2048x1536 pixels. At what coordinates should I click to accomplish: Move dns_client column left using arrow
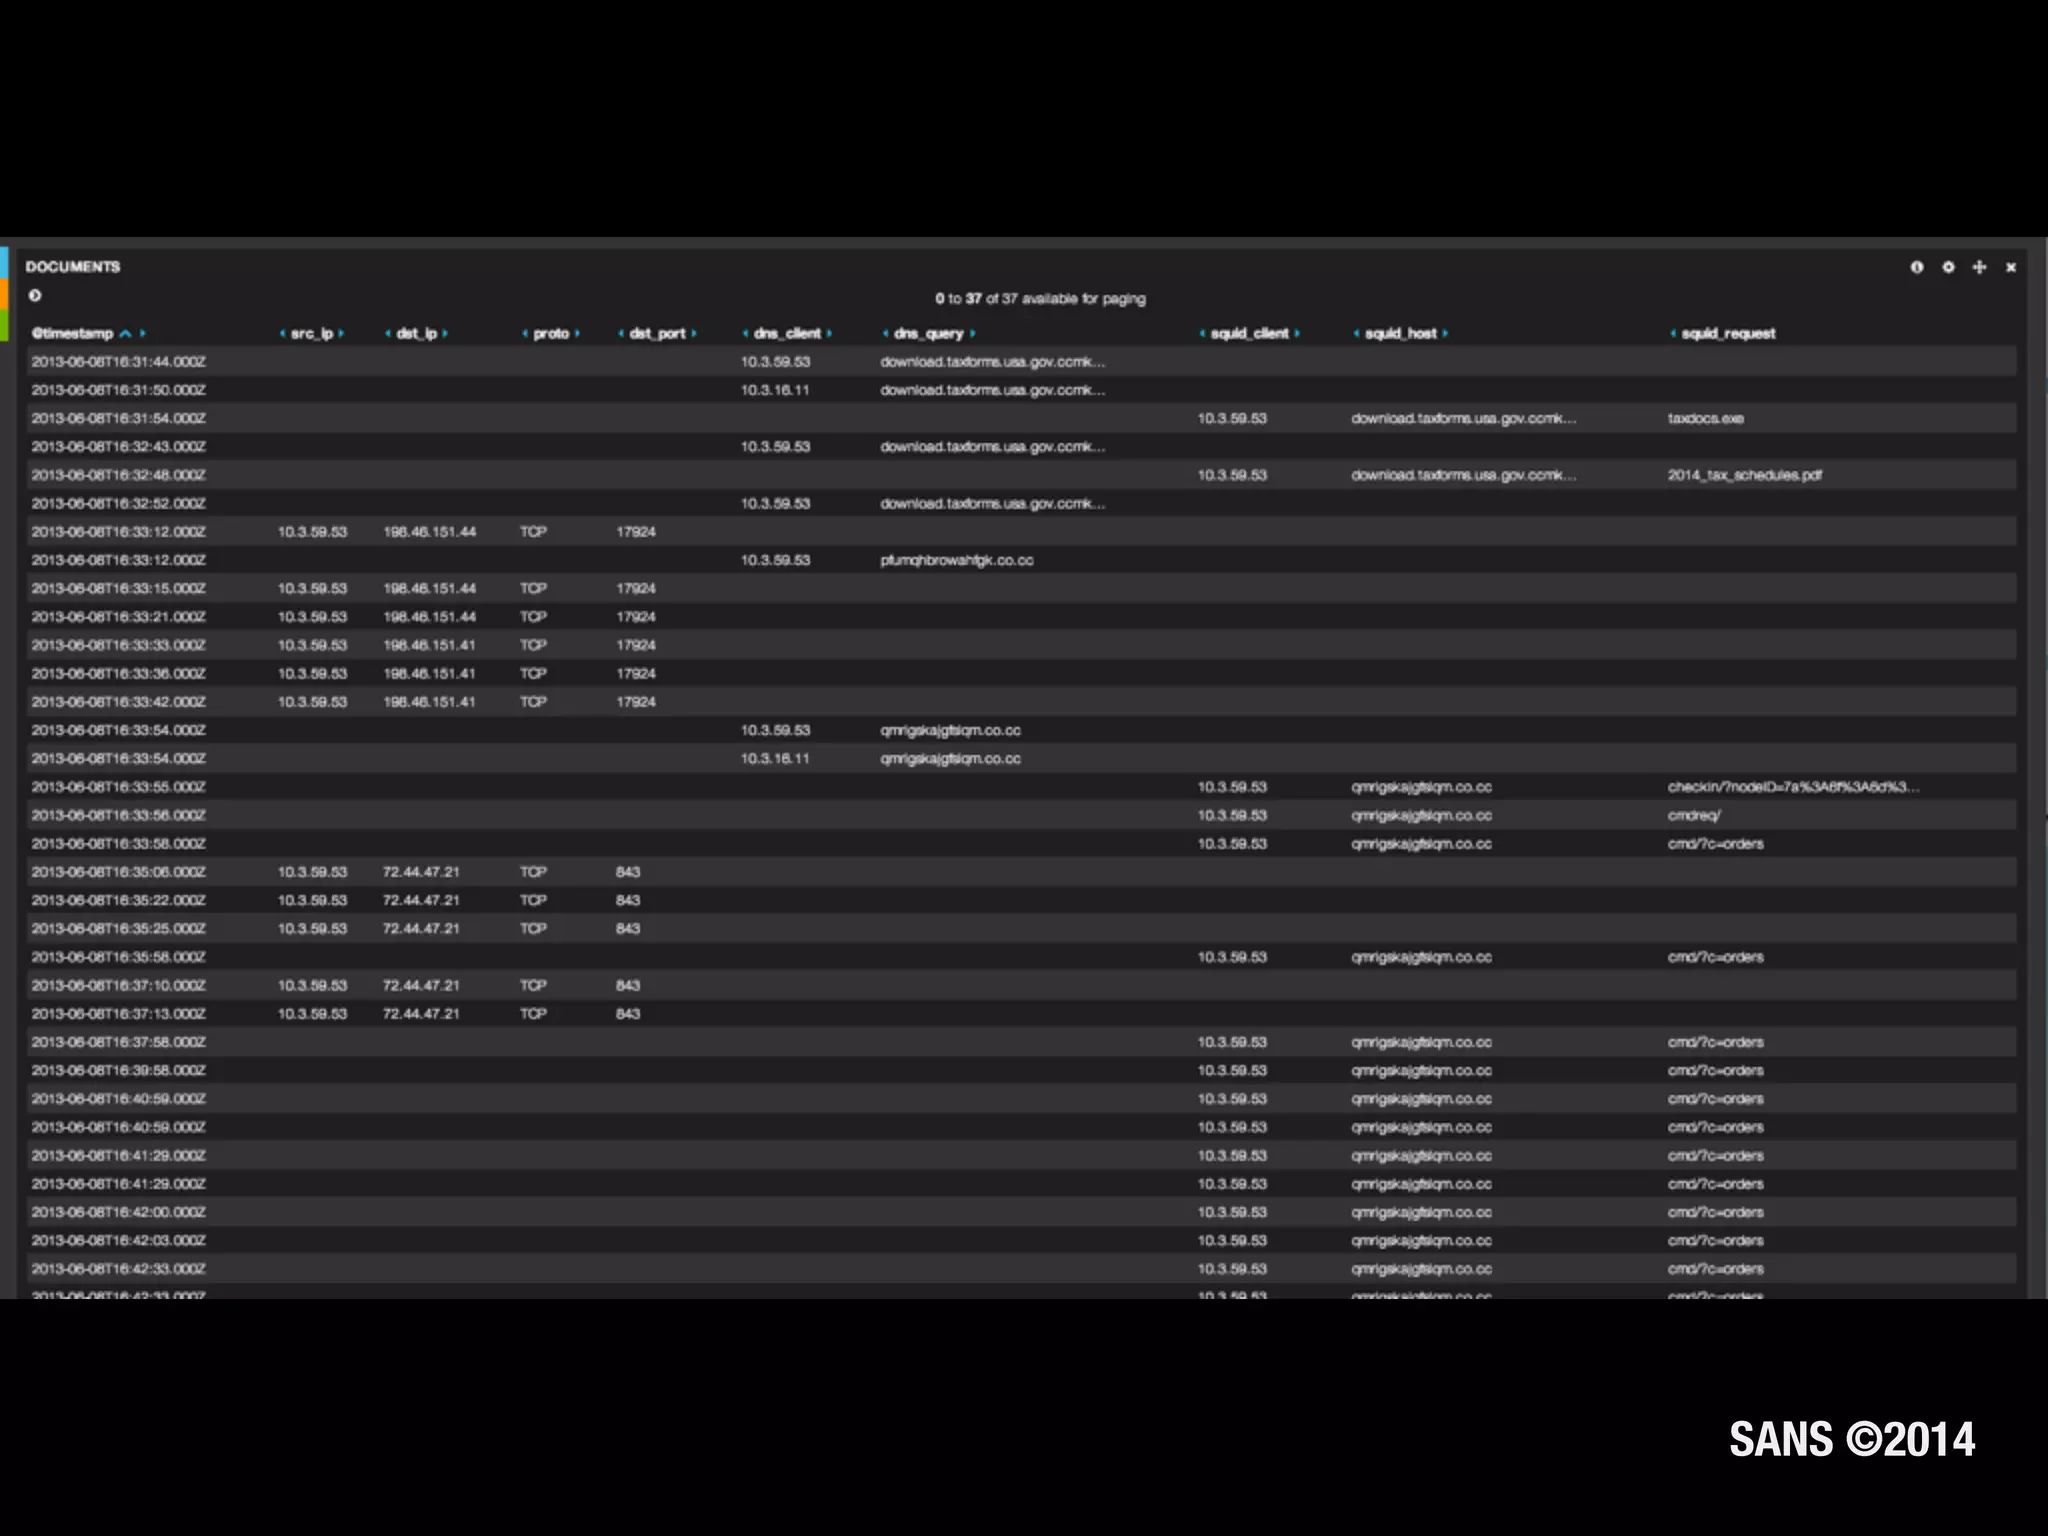pyautogui.click(x=746, y=334)
